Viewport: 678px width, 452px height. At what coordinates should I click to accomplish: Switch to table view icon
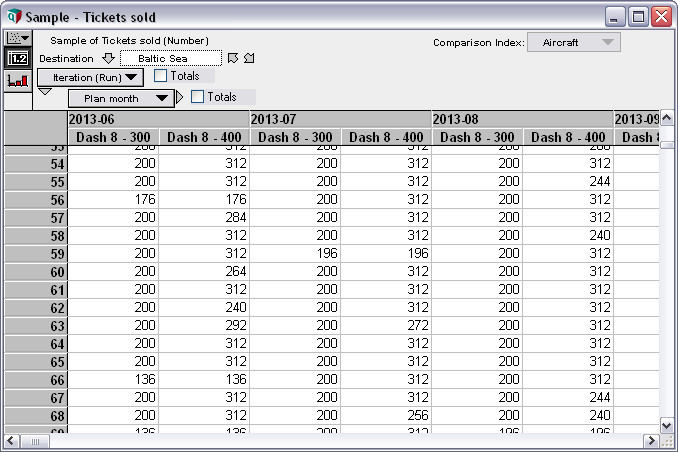click(x=17, y=59)
